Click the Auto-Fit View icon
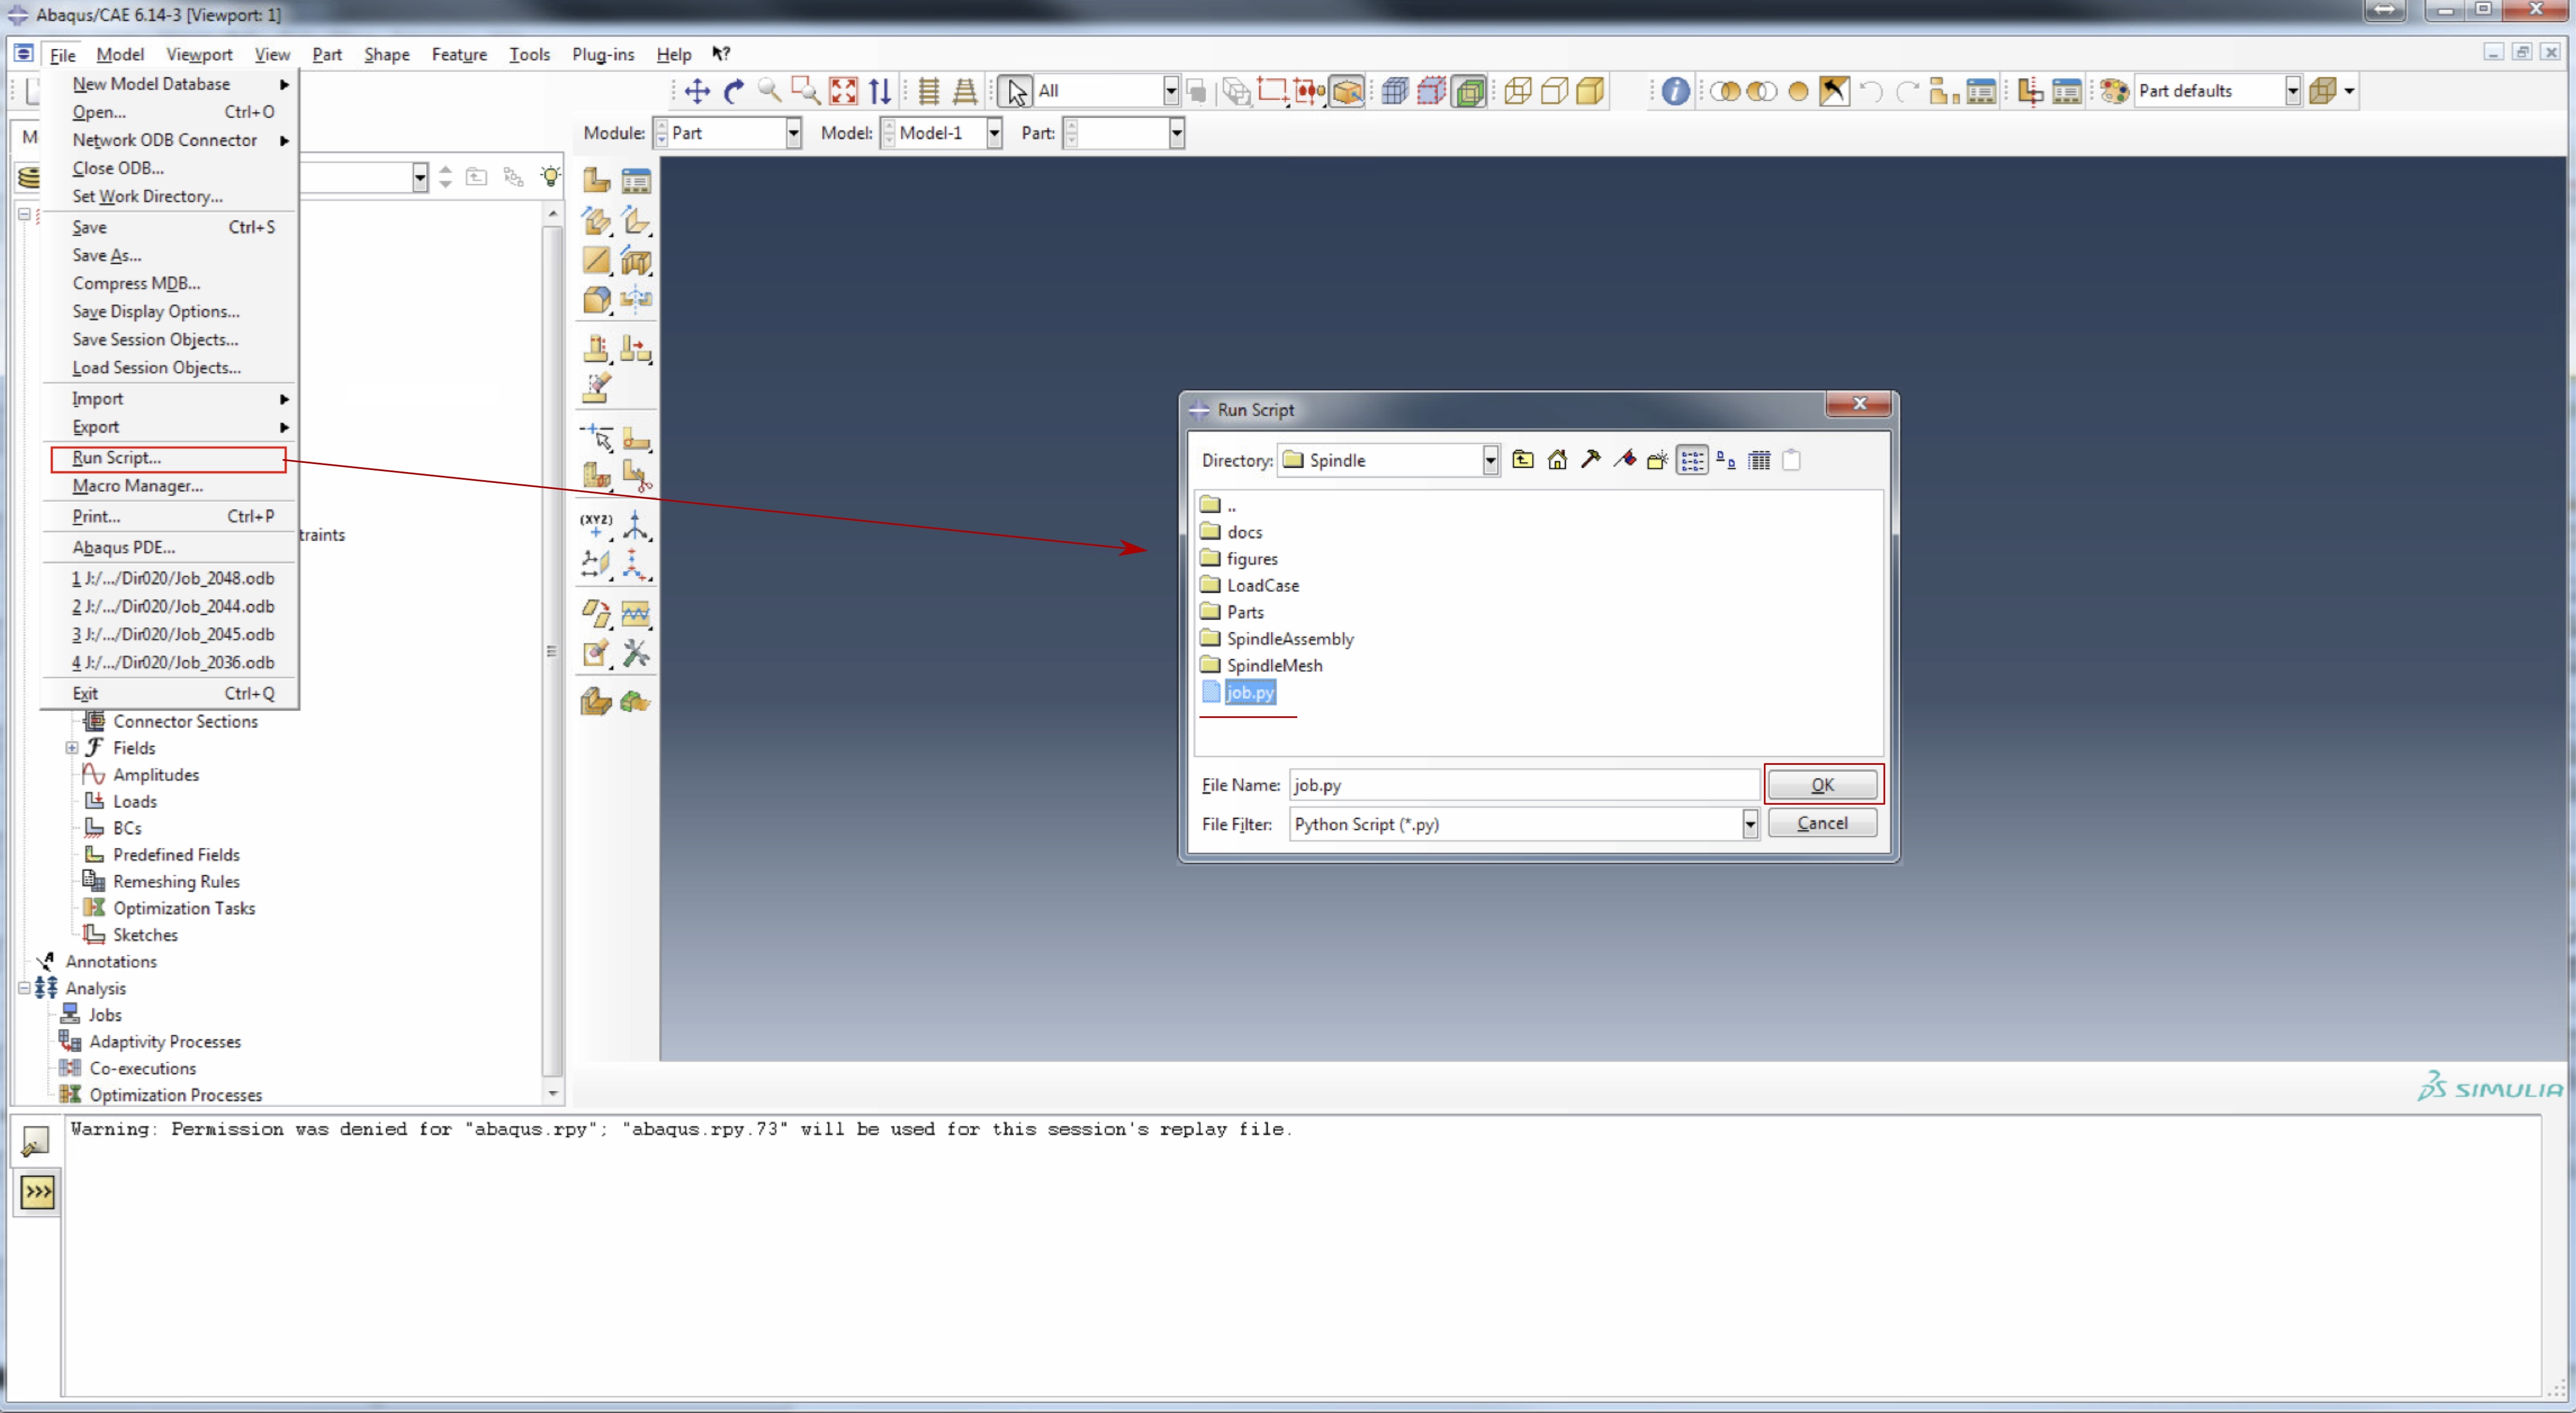The image size is (2576, 1413). coord(843,91)
